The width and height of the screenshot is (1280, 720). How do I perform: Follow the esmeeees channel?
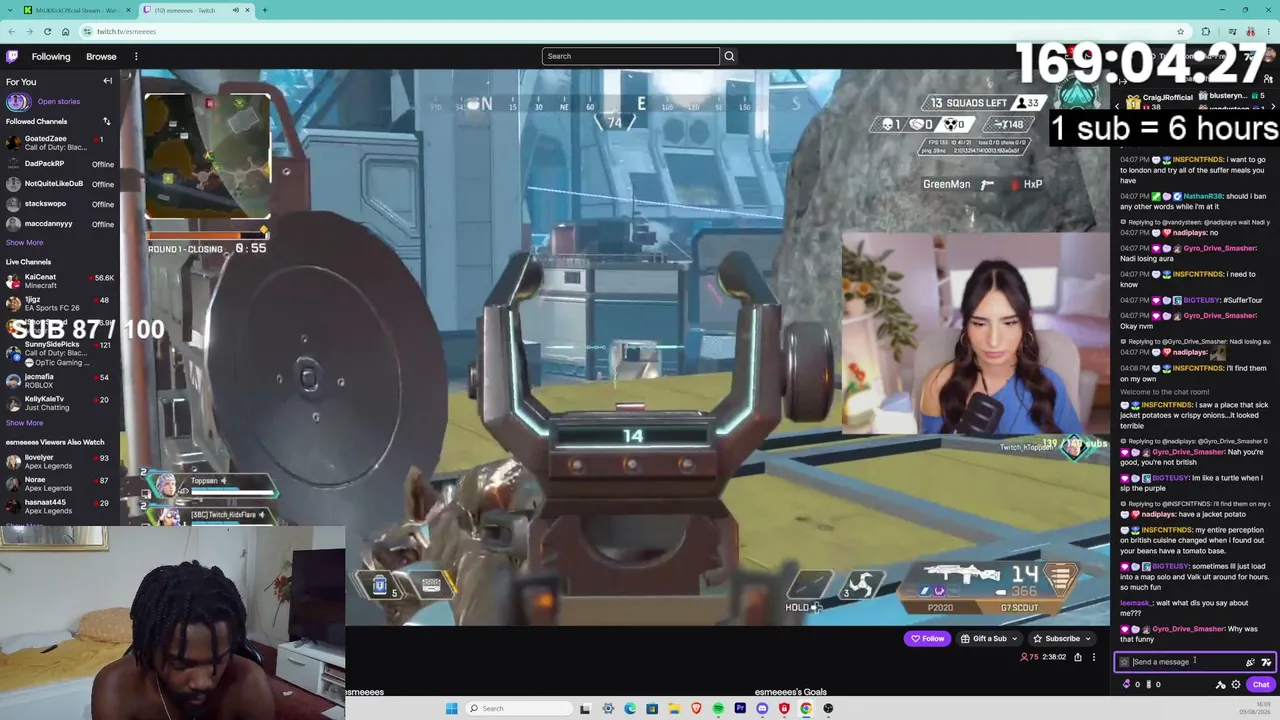pyautogui.click(x=927, y=638)
